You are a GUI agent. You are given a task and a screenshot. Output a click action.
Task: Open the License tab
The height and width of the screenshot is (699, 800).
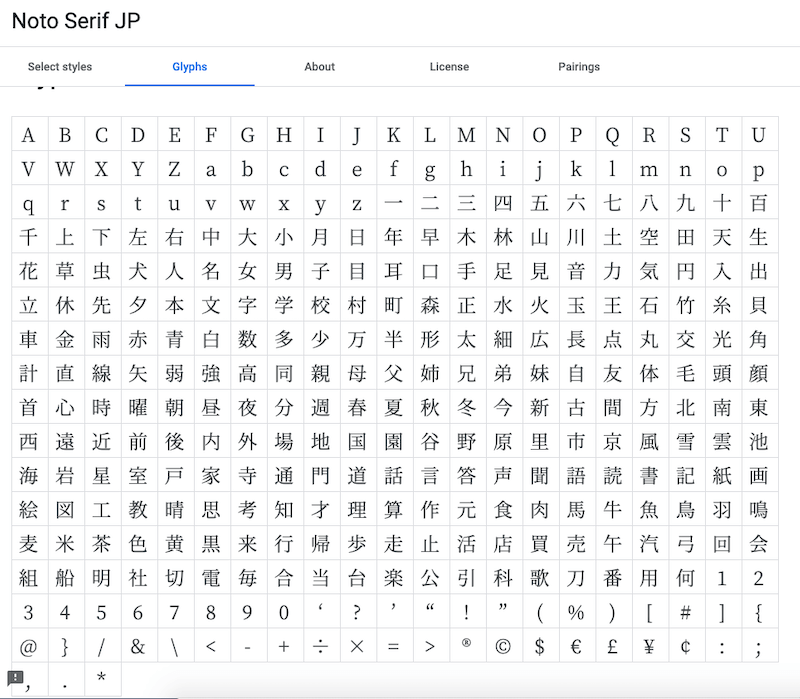click(x=449, y=67)
